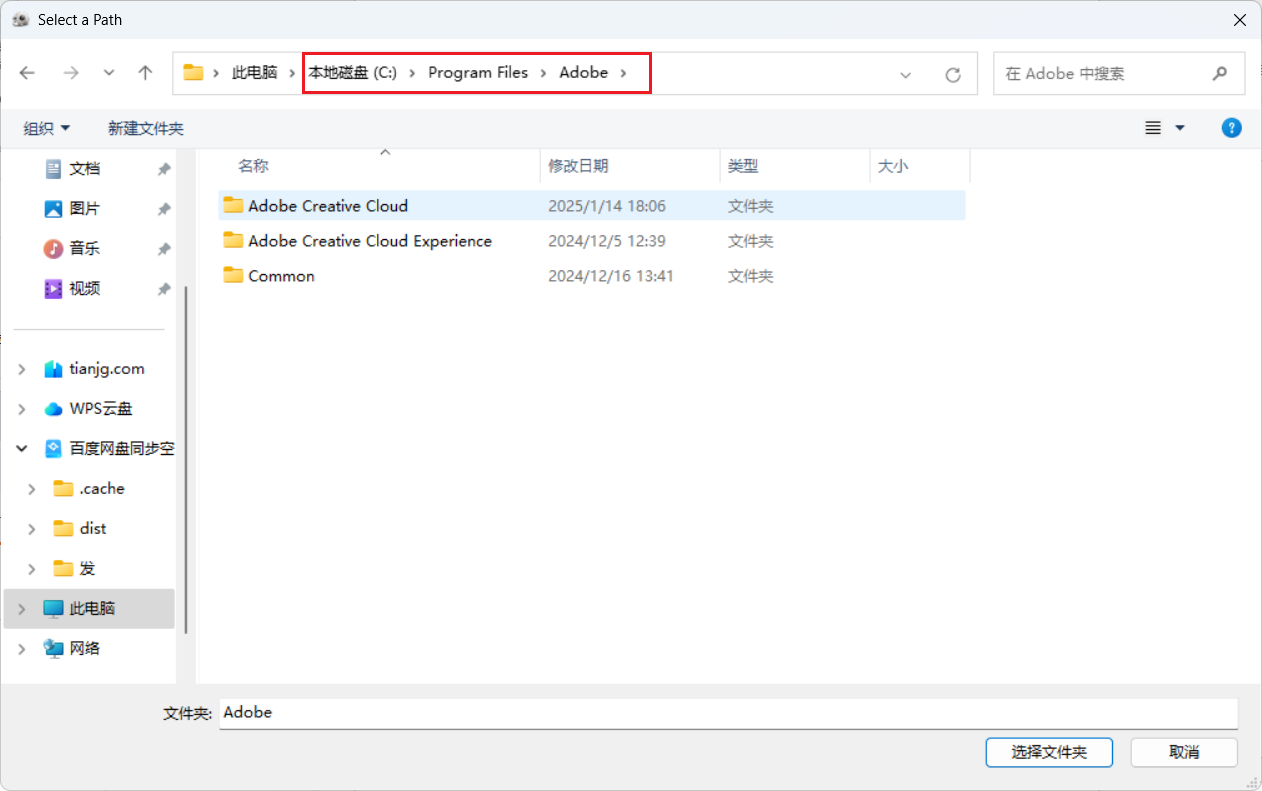
Task: Select 此电脑 in navigation pane
Action: [x=92, y=609]
